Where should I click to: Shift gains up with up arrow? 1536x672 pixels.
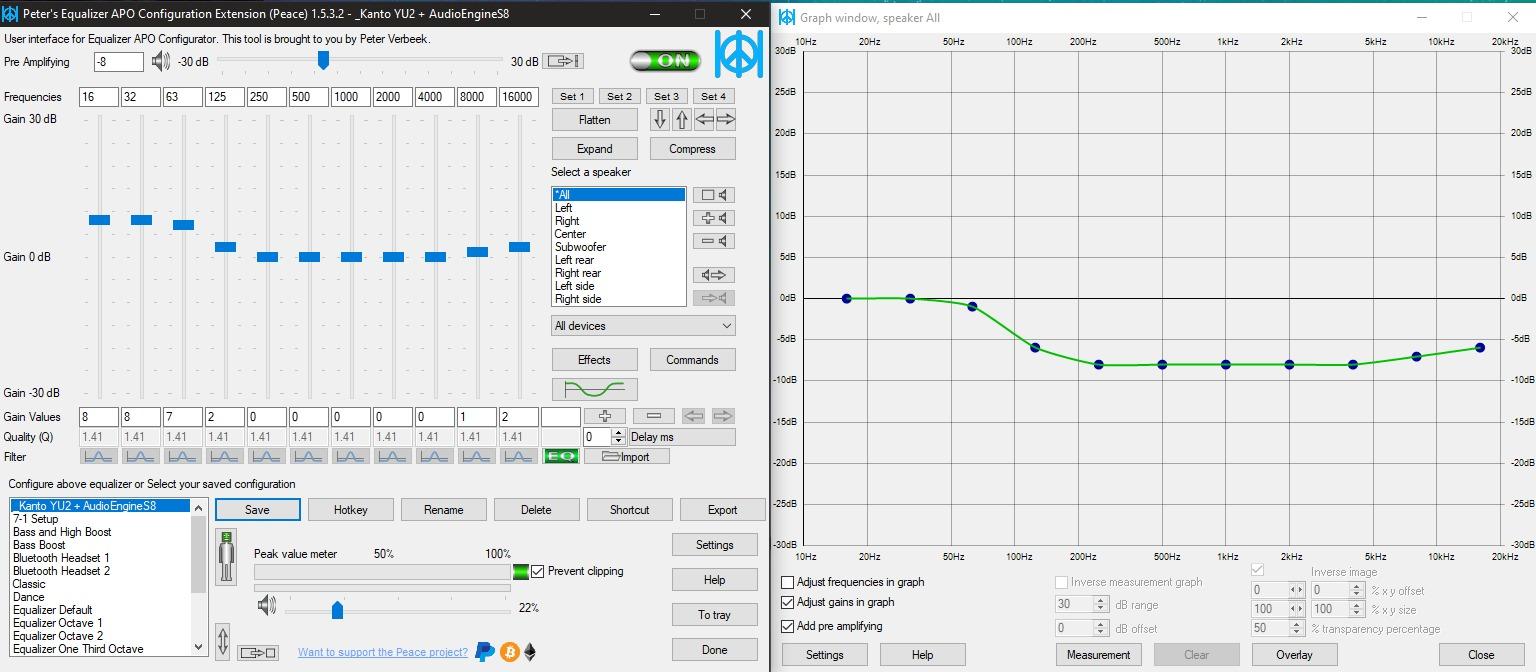click(x=682, y=120)
